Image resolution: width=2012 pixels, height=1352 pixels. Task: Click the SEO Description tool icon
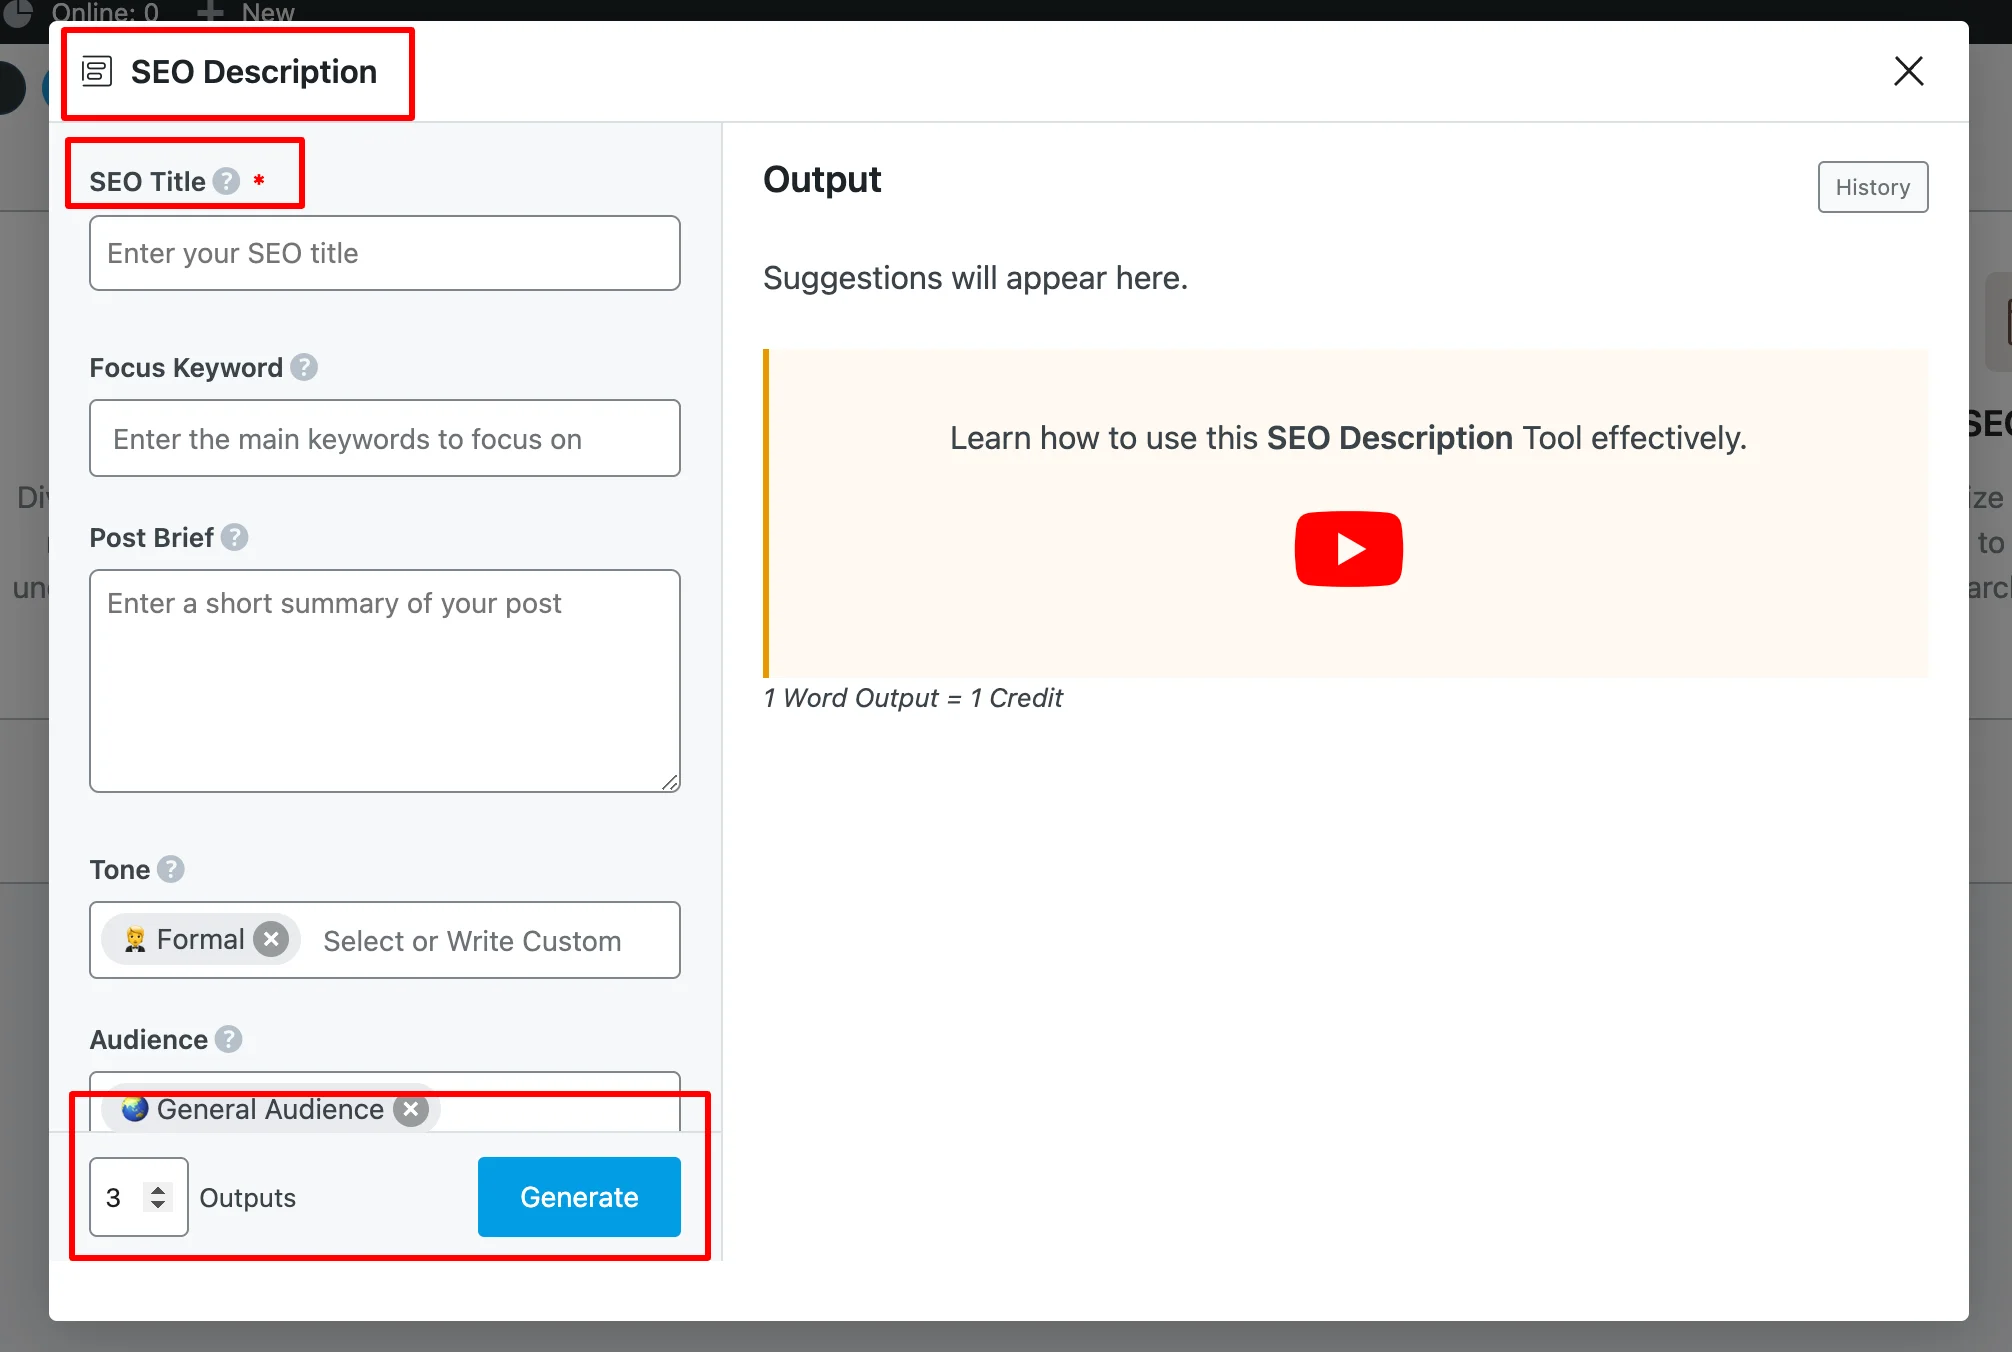coord(95,71)
